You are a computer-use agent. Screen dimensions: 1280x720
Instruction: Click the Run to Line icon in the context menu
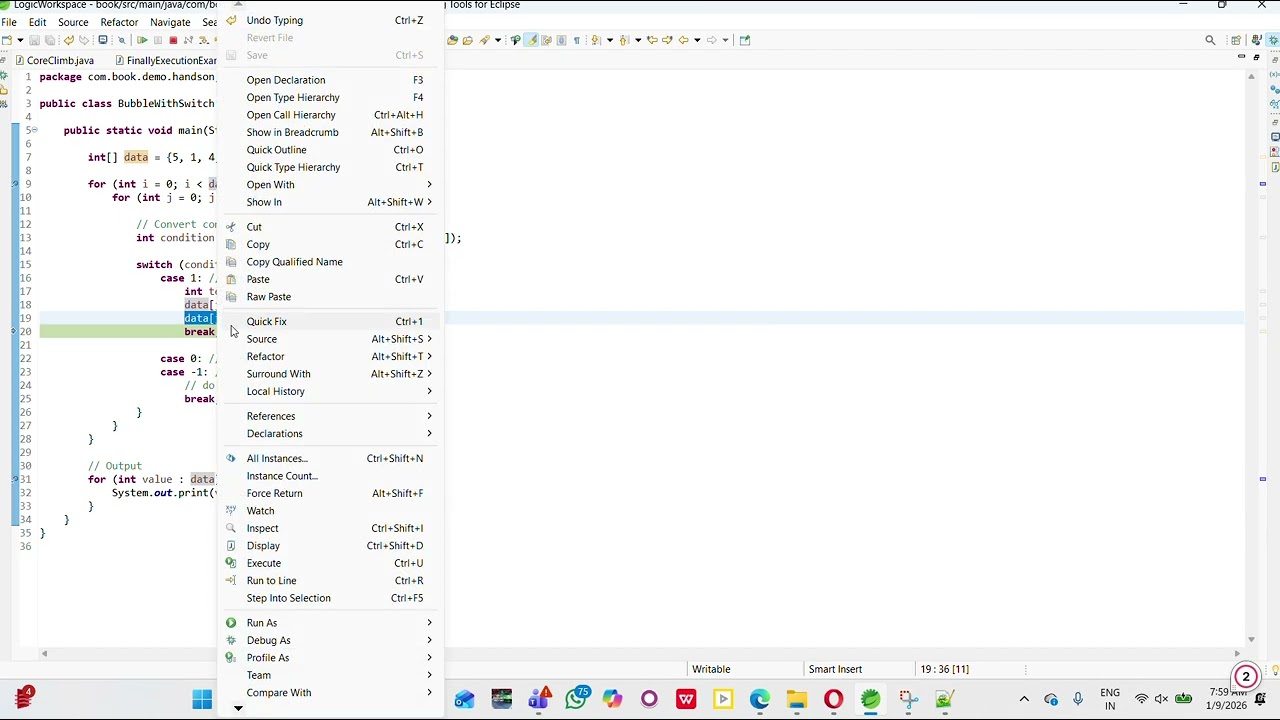[231, 581]
